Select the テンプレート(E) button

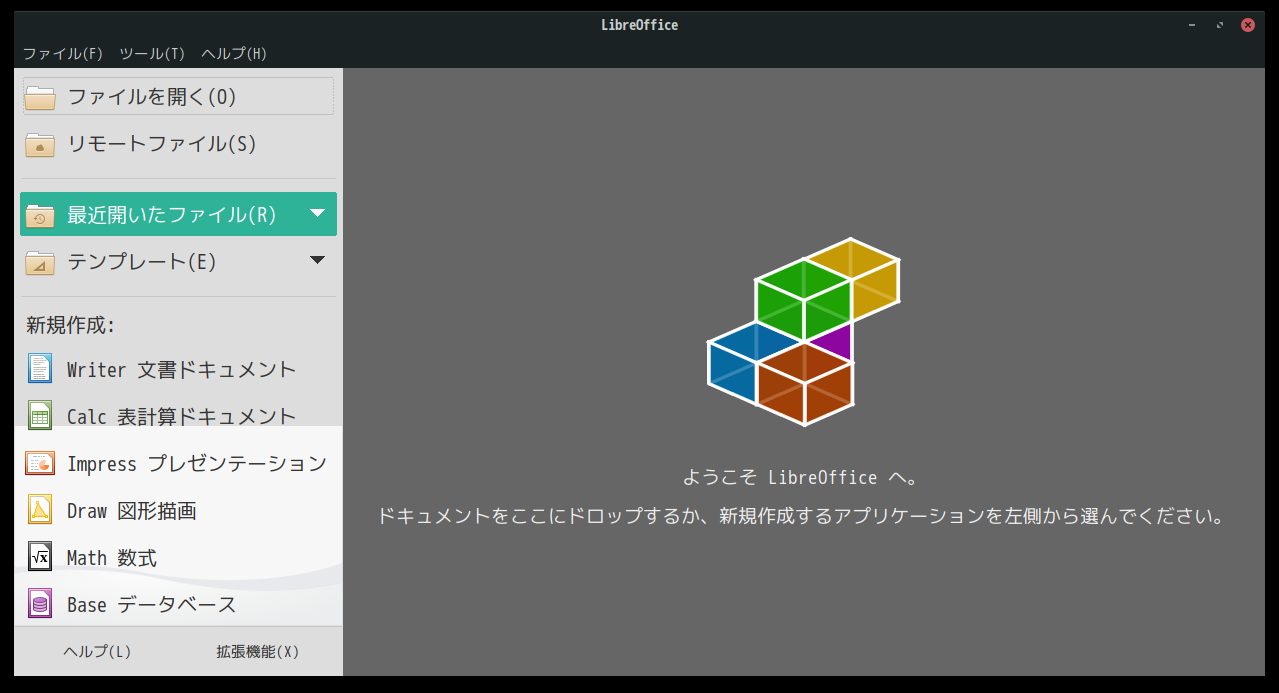[178, 262]
